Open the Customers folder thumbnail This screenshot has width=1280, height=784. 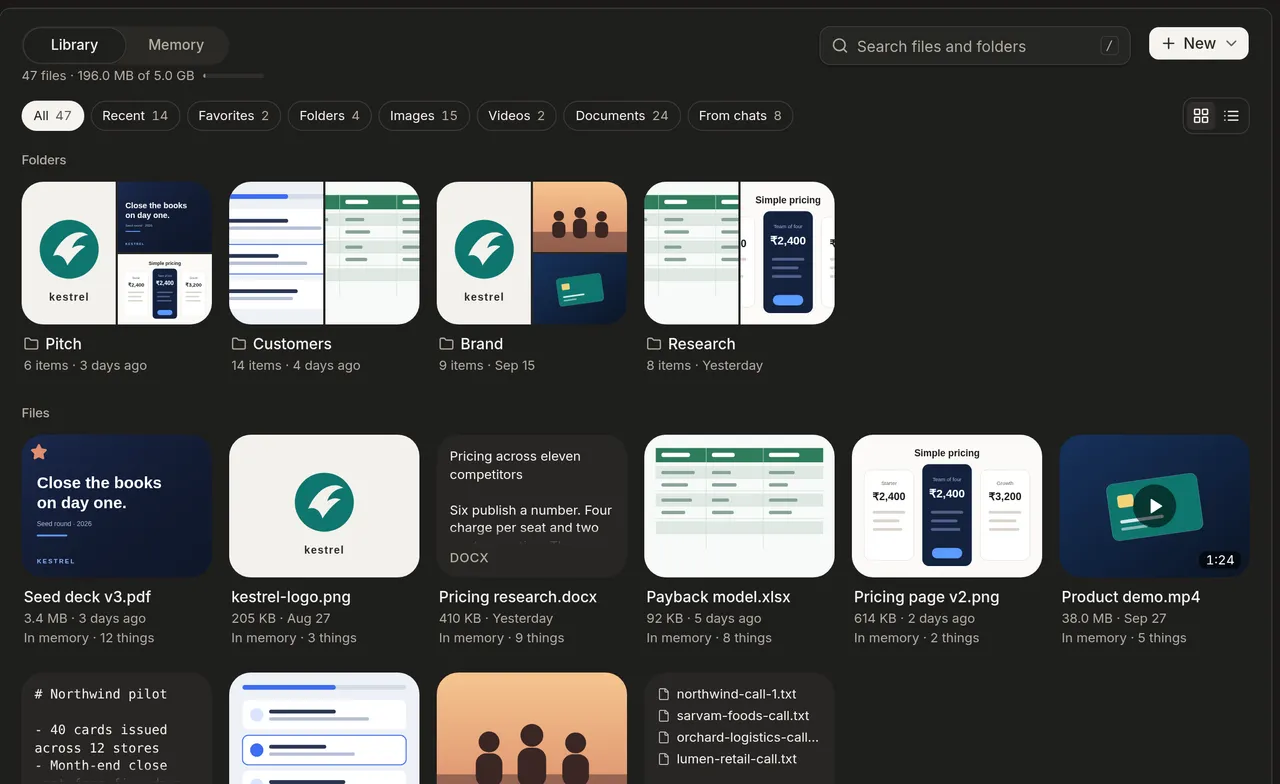324,253
